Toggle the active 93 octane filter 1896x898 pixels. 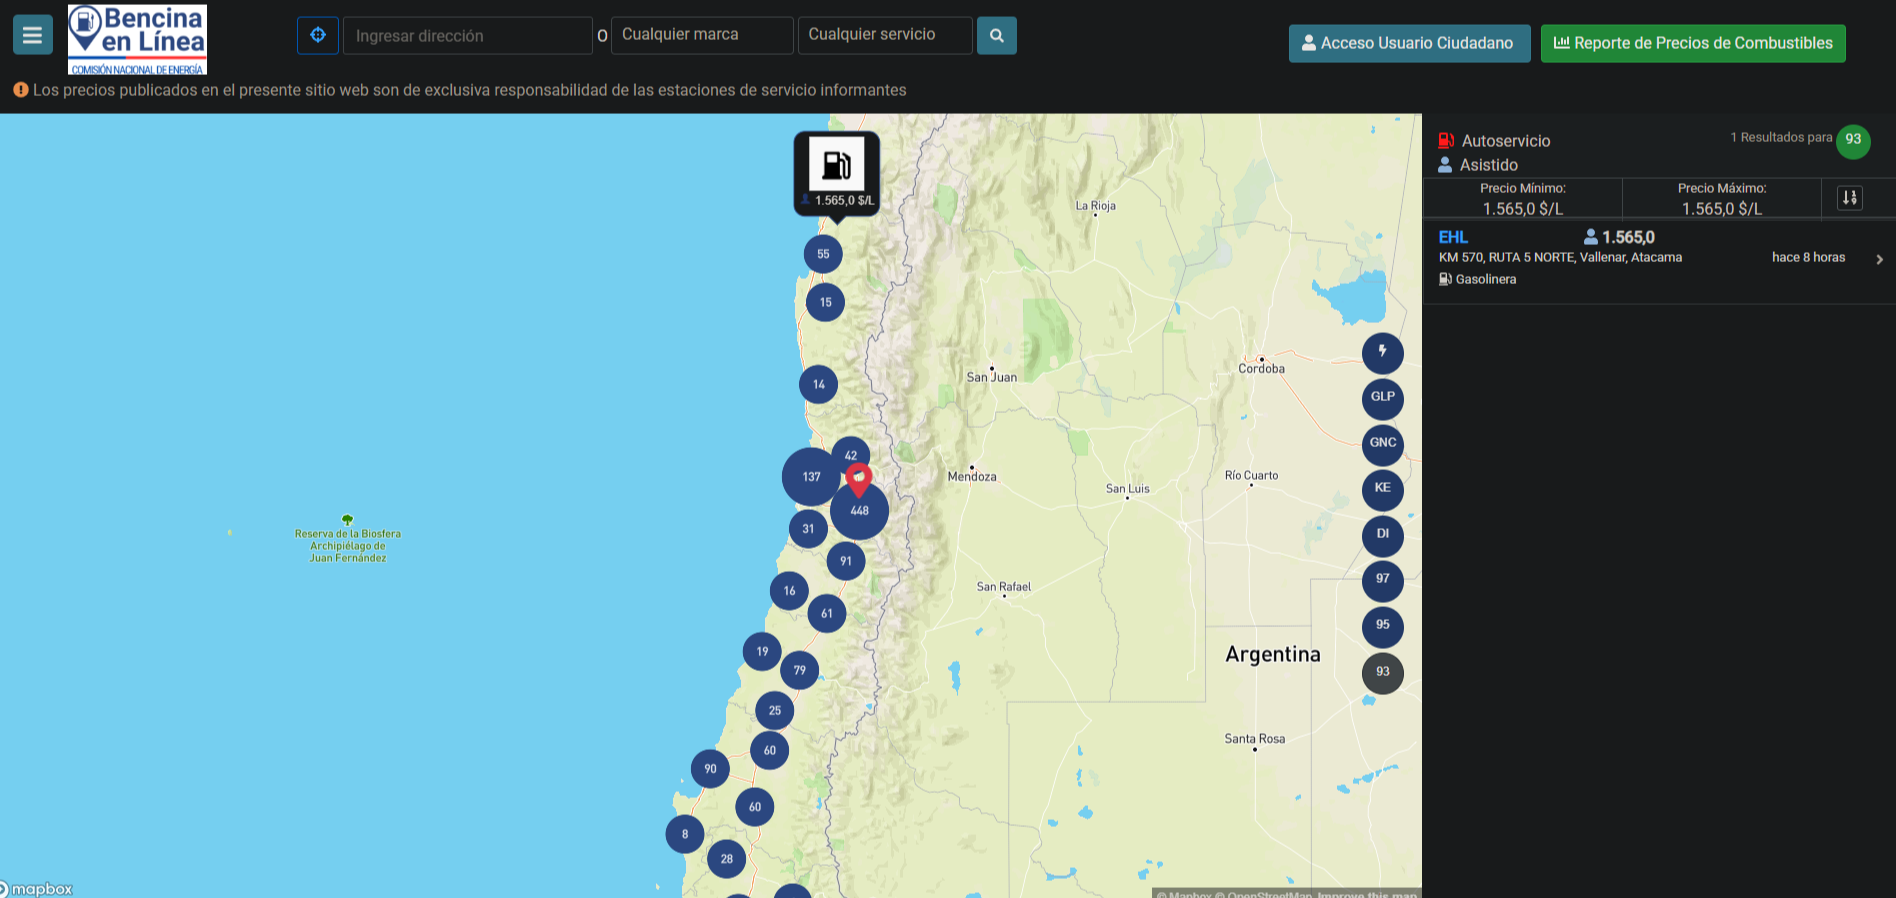pyautogui.click(x=1383, y=672)
